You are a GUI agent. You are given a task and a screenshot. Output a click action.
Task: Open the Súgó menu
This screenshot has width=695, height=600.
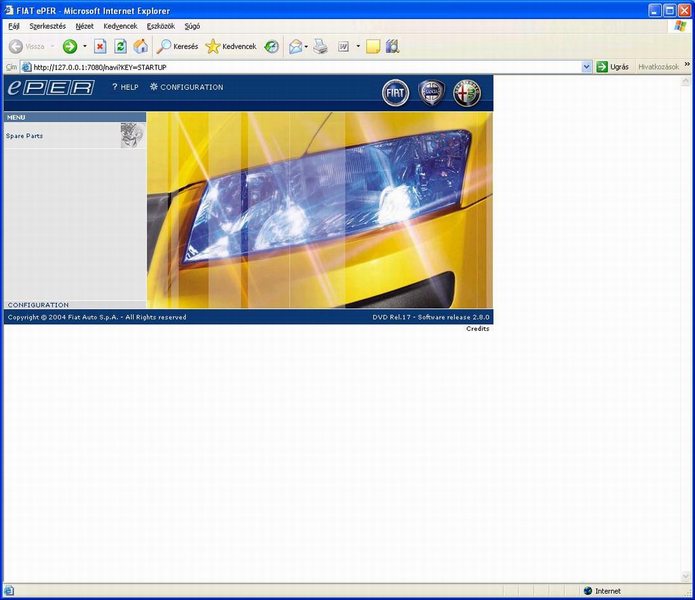click(x=192, y=26)
